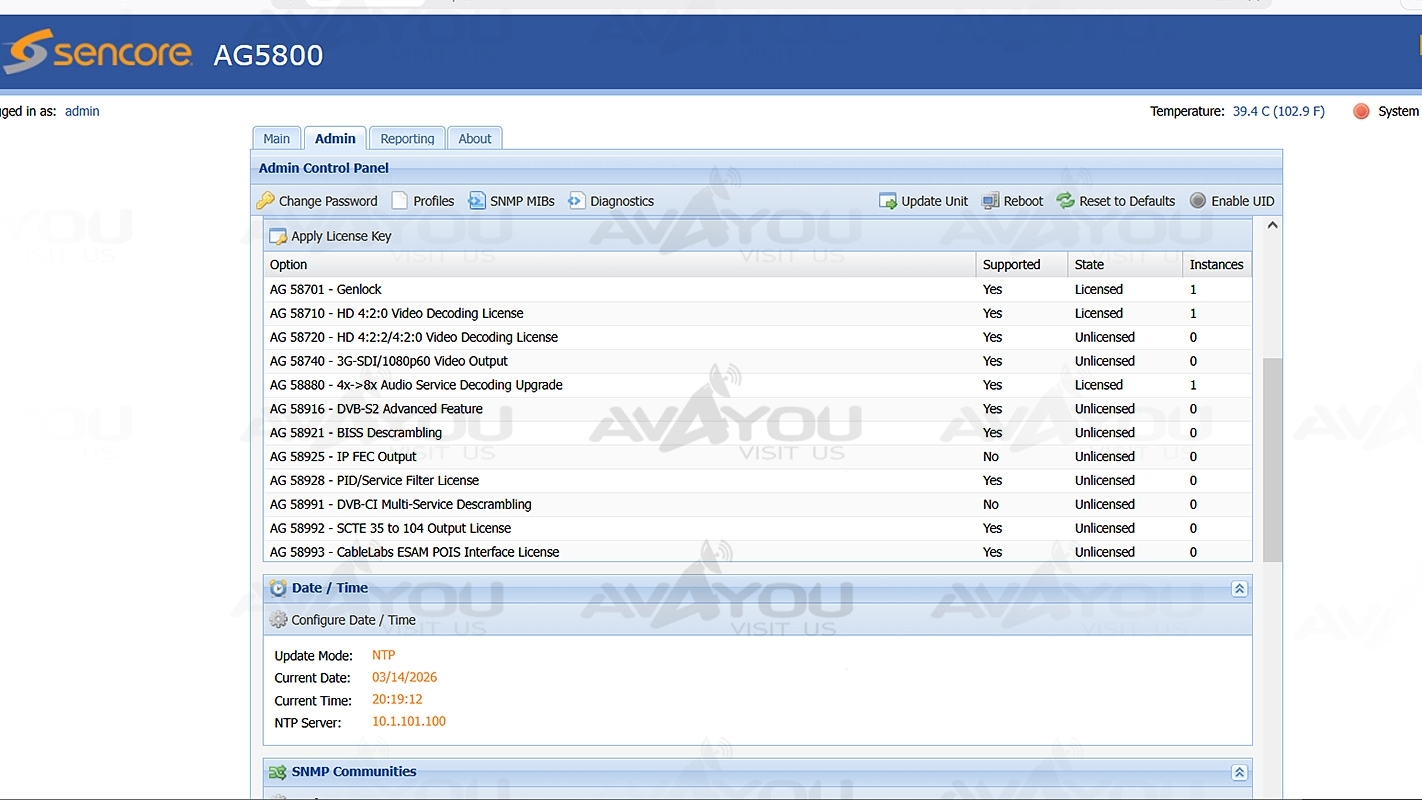
Task: Click the Apply License Key icon
Action: pyautogui.click(x=278, y=237)
